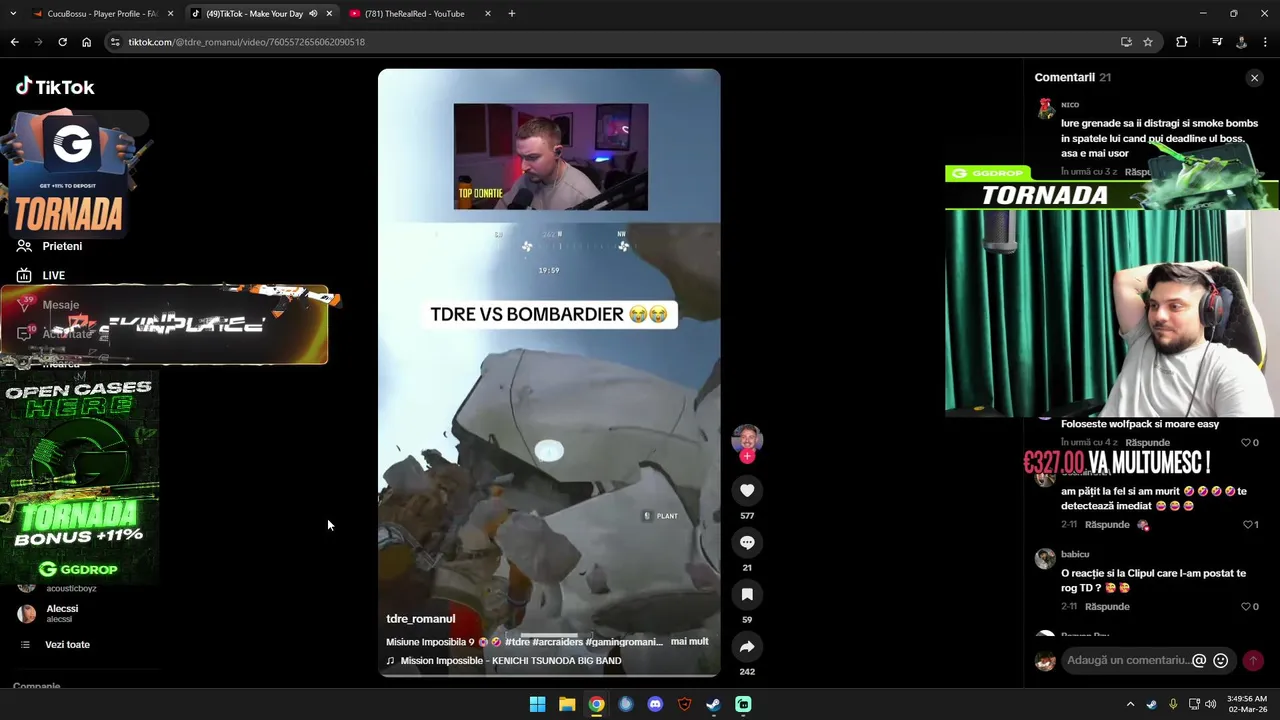Open the taskbar volume control
This screenshot has height=720, width=1280.
click(x=1211, y=704)
